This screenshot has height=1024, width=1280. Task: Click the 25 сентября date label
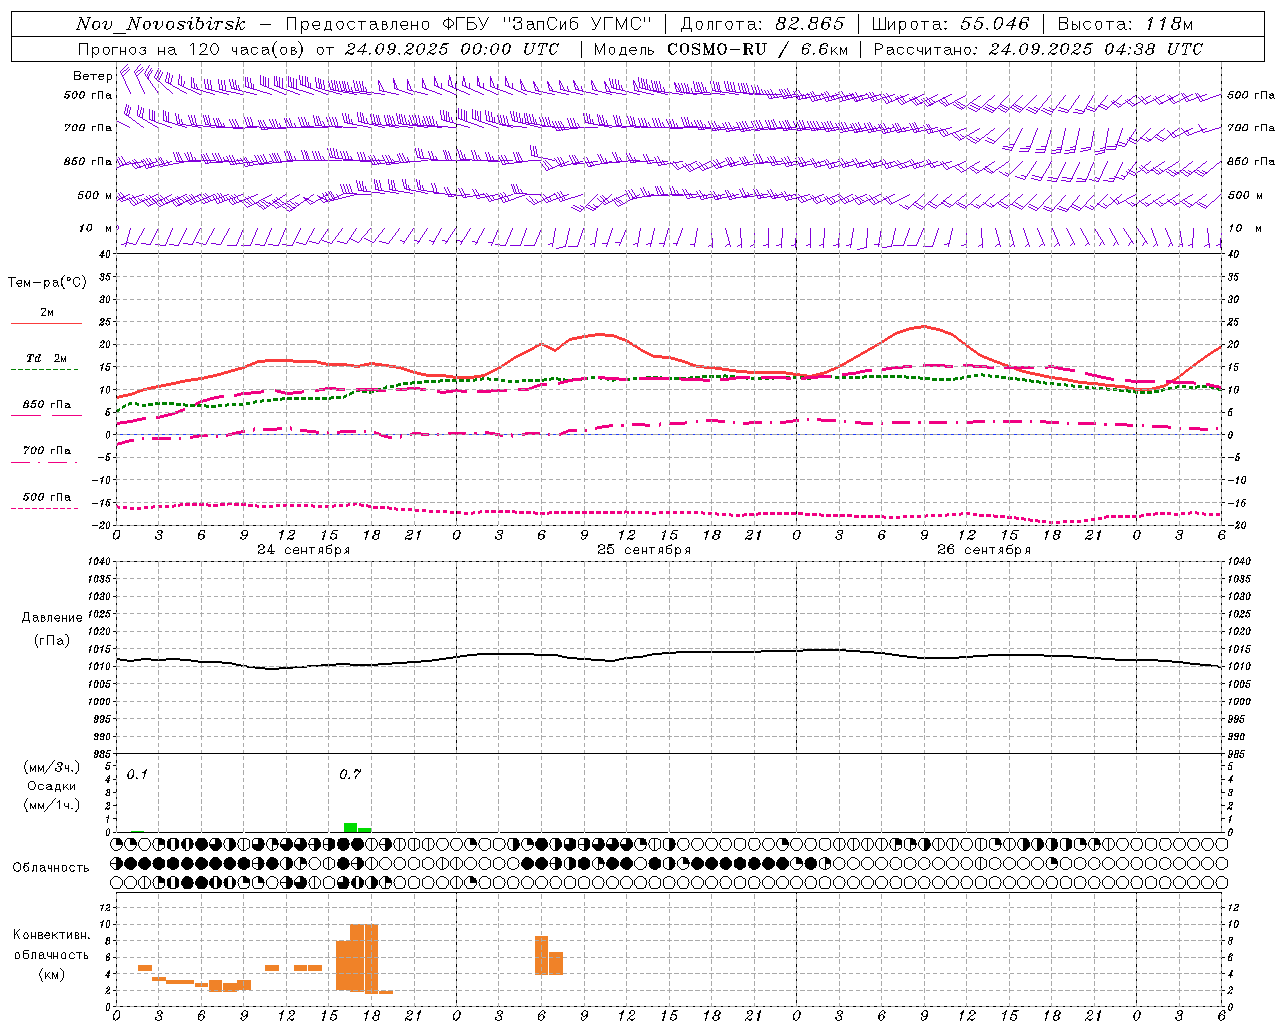[644, 550]
